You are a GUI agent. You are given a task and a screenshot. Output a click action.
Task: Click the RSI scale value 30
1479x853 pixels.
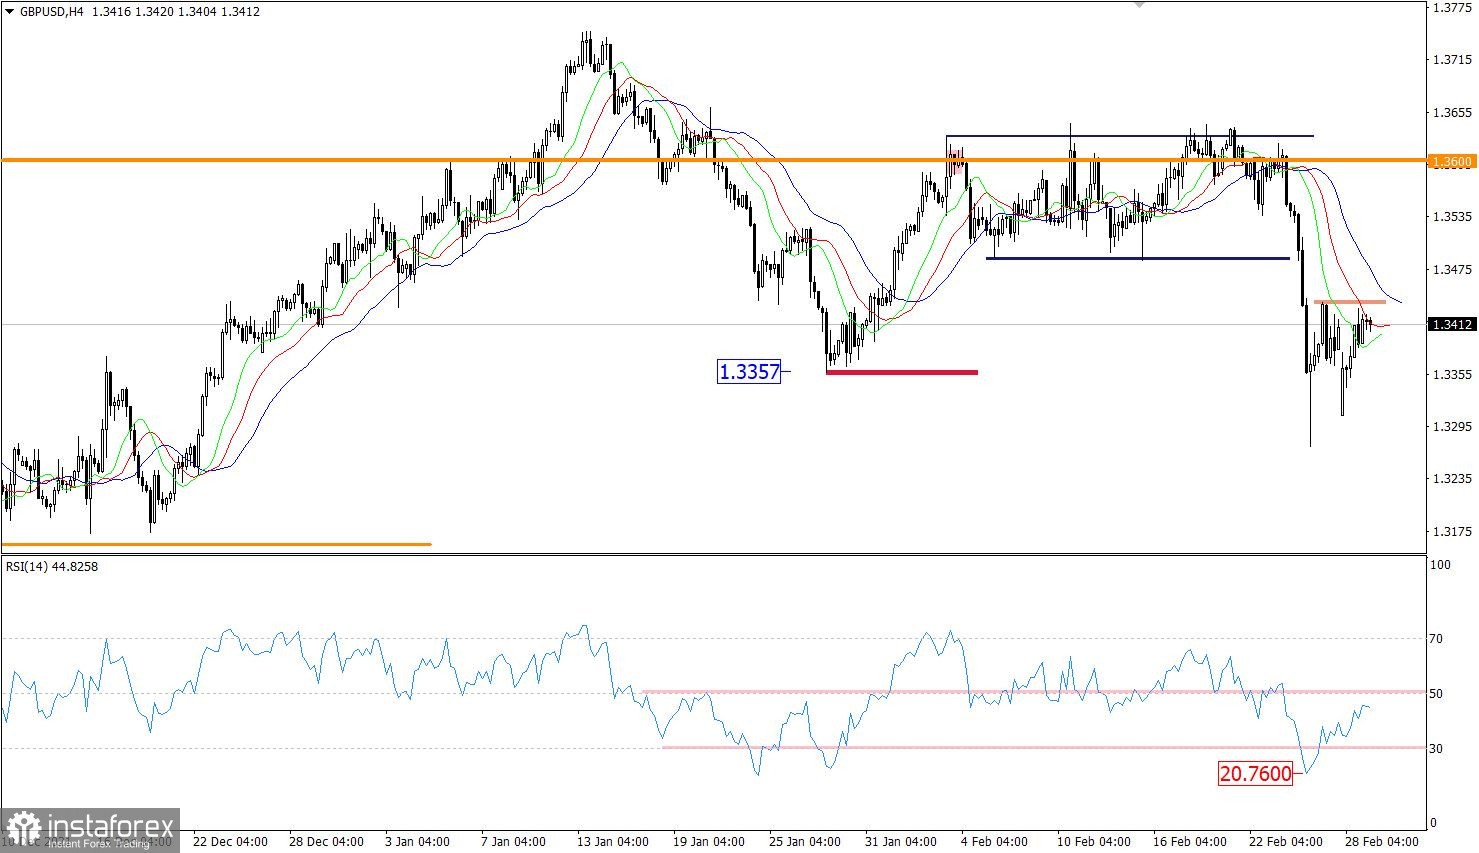[x=1438, y=748]
